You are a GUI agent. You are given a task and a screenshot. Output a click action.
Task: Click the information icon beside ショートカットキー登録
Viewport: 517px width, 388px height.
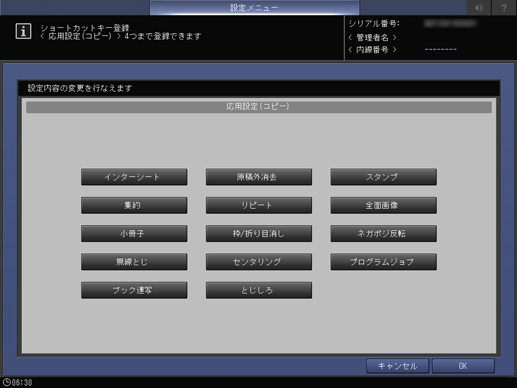coord(23,31)
